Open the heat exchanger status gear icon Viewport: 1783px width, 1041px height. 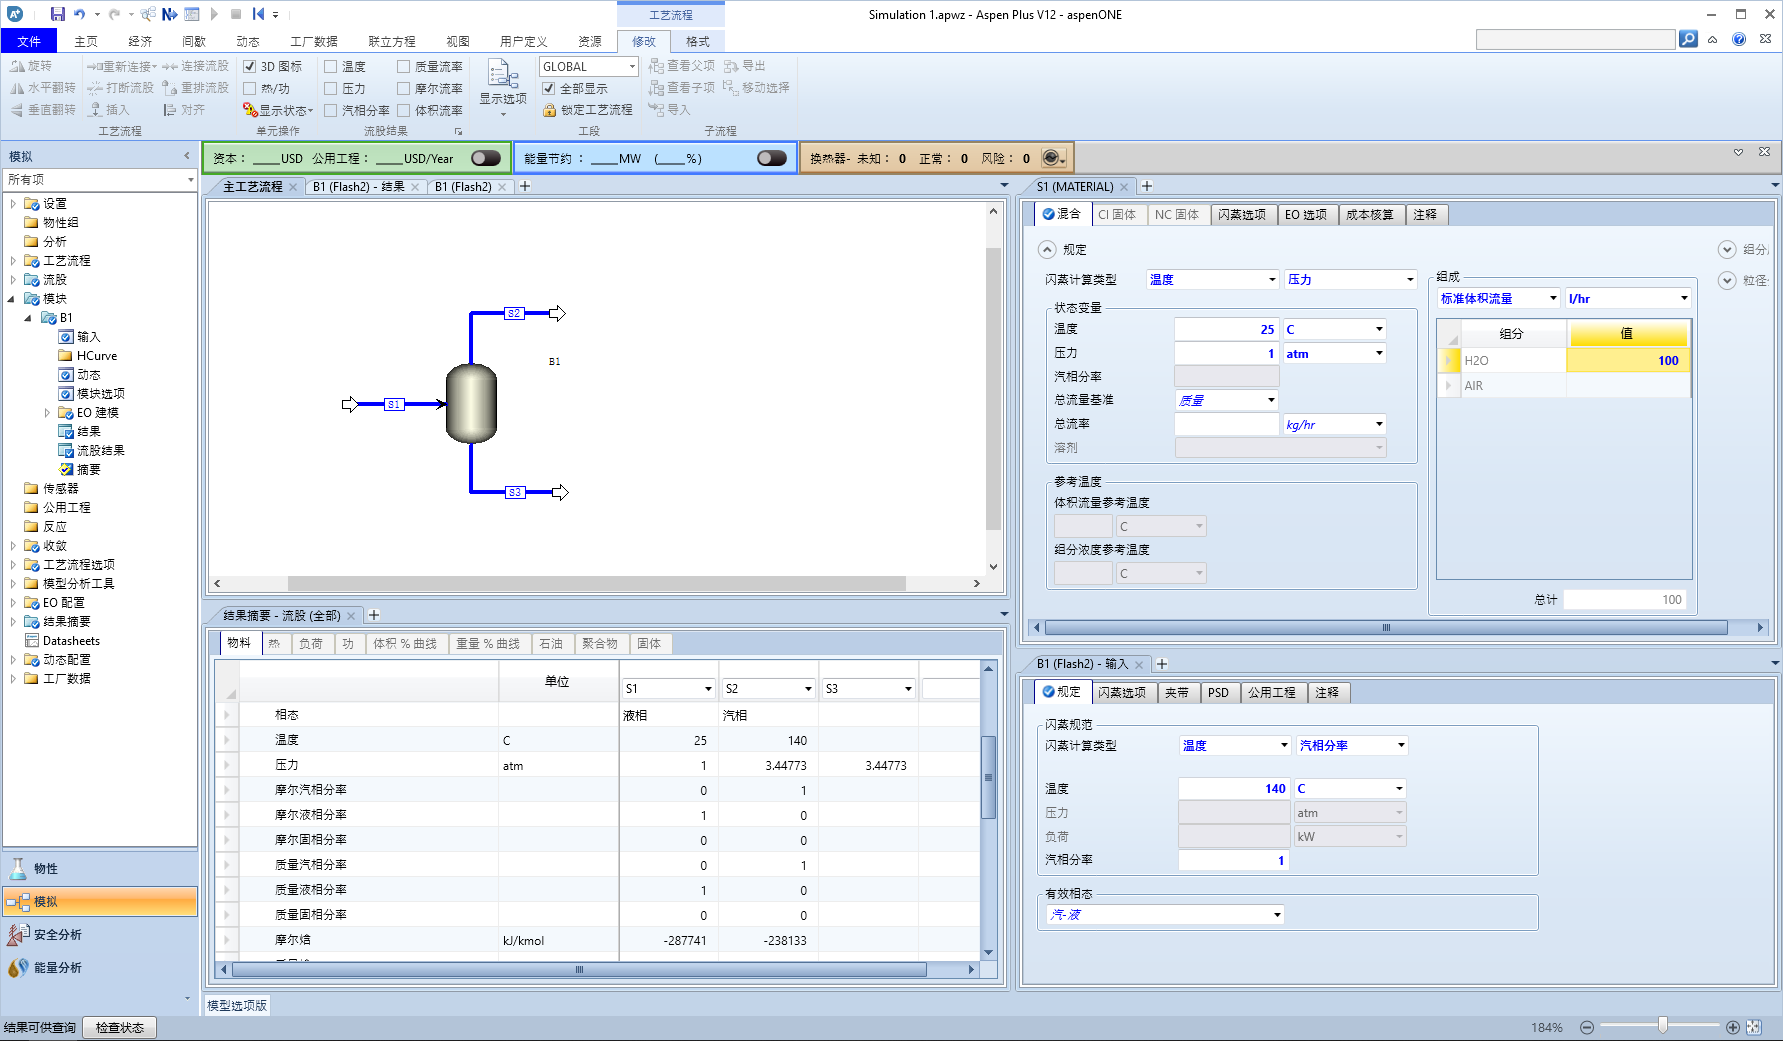click(1052, 158)
